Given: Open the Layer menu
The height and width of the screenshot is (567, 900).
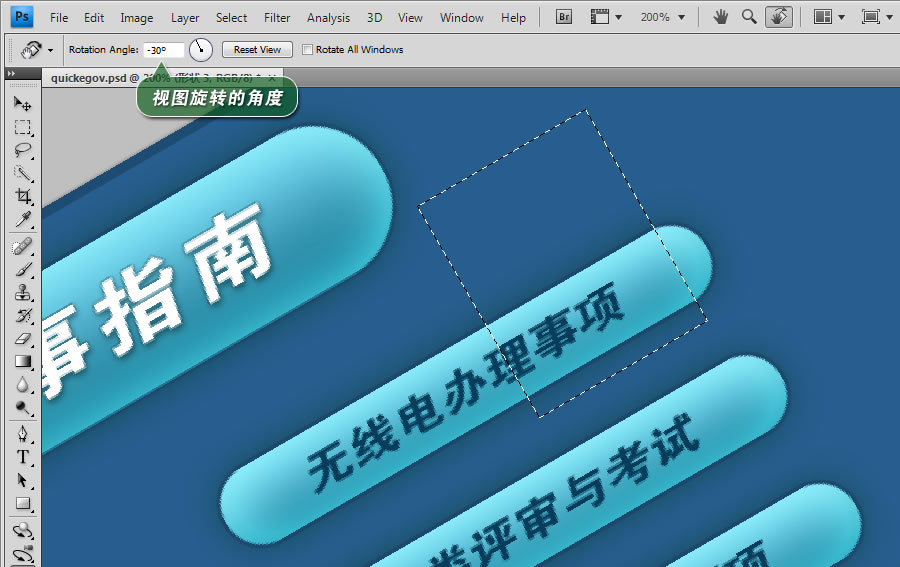Looking at the screenshot, I should [x=185, y=18].
